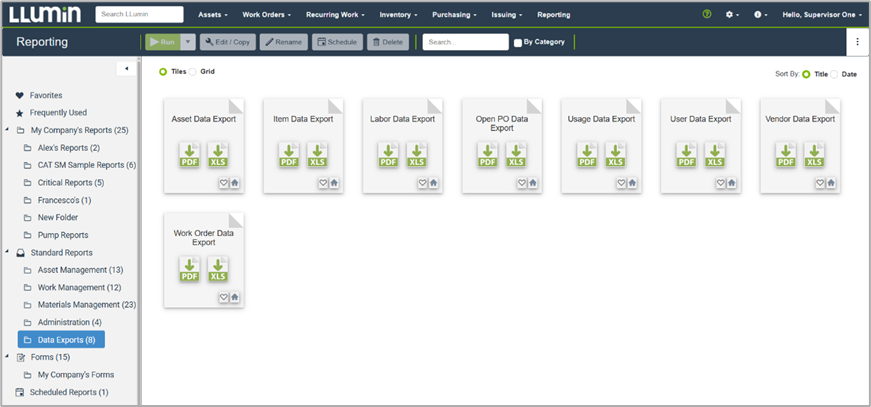871x407 pixels.
Task: Select the Asset Management reports folder
Action: point(80,270)
